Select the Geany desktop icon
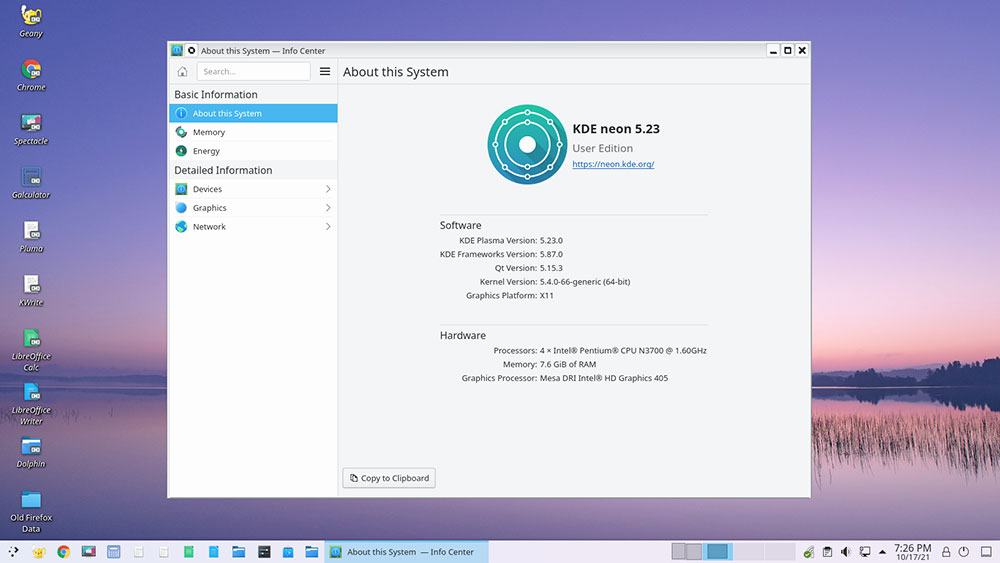Image resolution: width=1000 pixels, height=563 pixels. click(31, 21)
